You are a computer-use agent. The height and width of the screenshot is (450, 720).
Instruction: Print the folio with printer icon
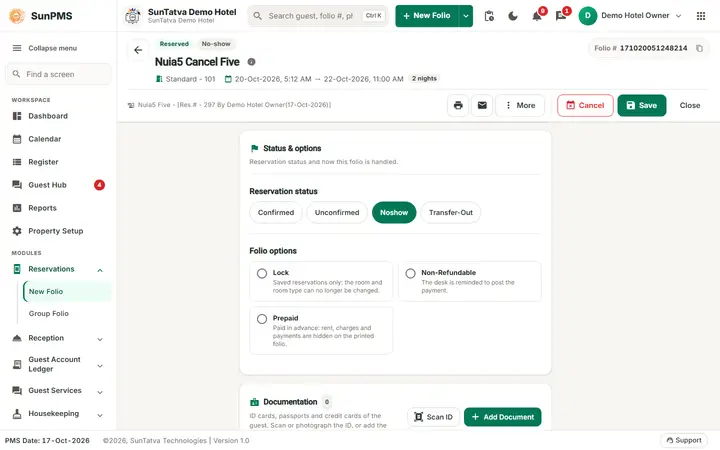458,105
